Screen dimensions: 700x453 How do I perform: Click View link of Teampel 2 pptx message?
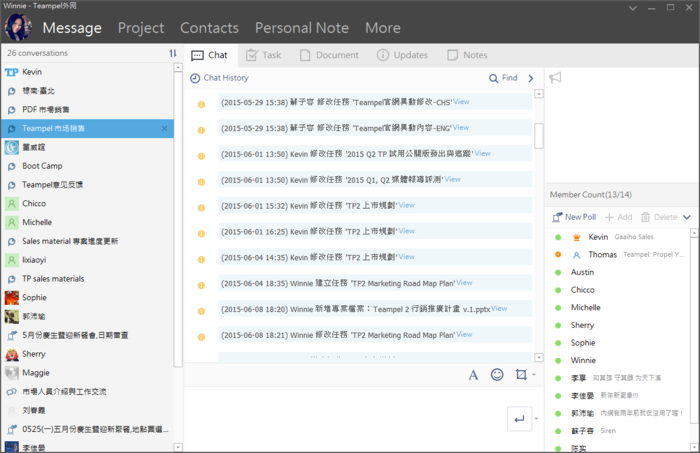[x=499, y=308]
